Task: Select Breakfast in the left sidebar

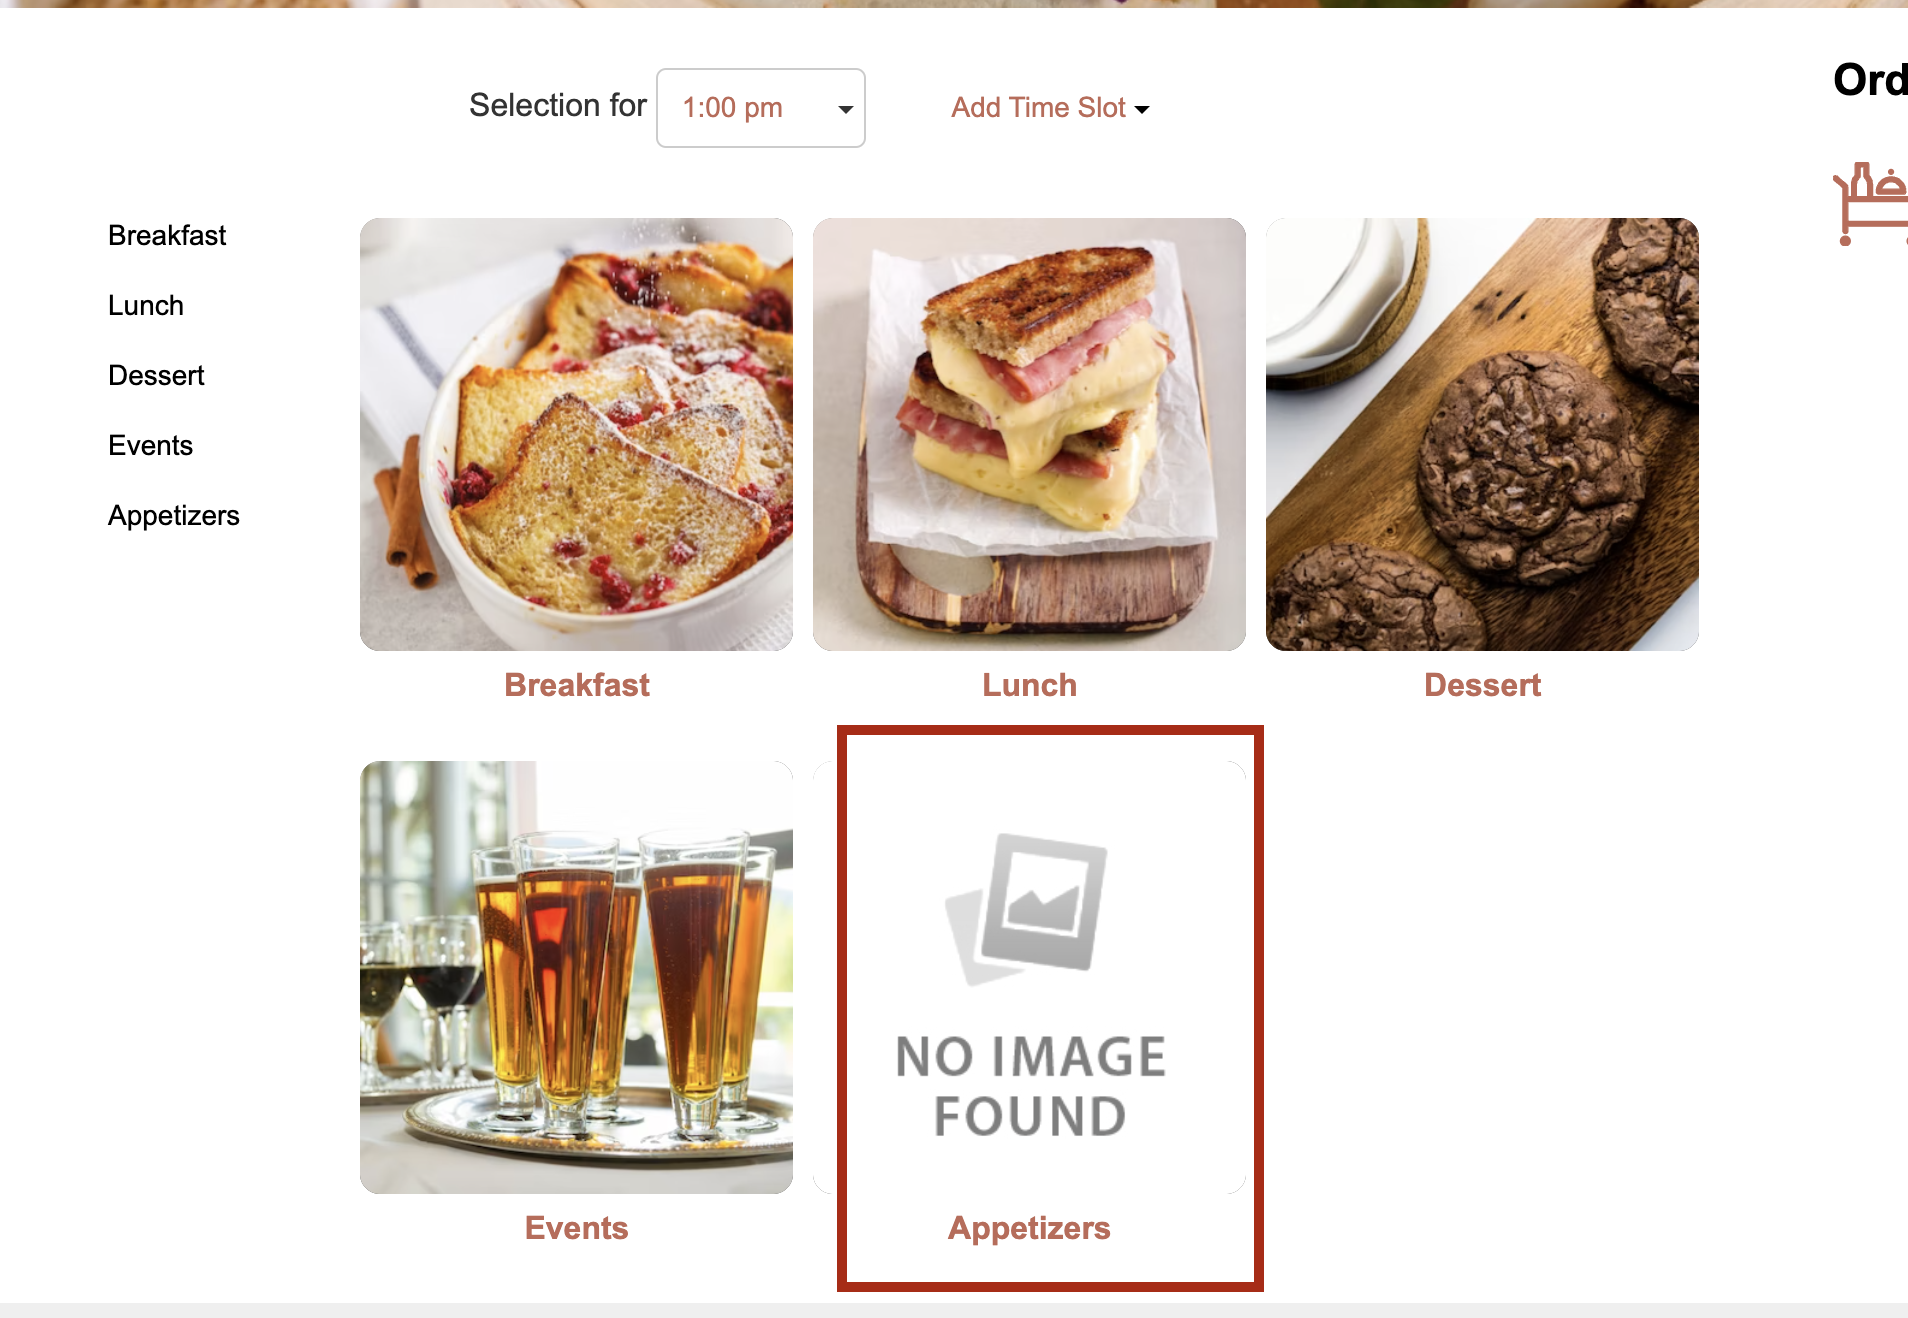Action: [167, 236]
